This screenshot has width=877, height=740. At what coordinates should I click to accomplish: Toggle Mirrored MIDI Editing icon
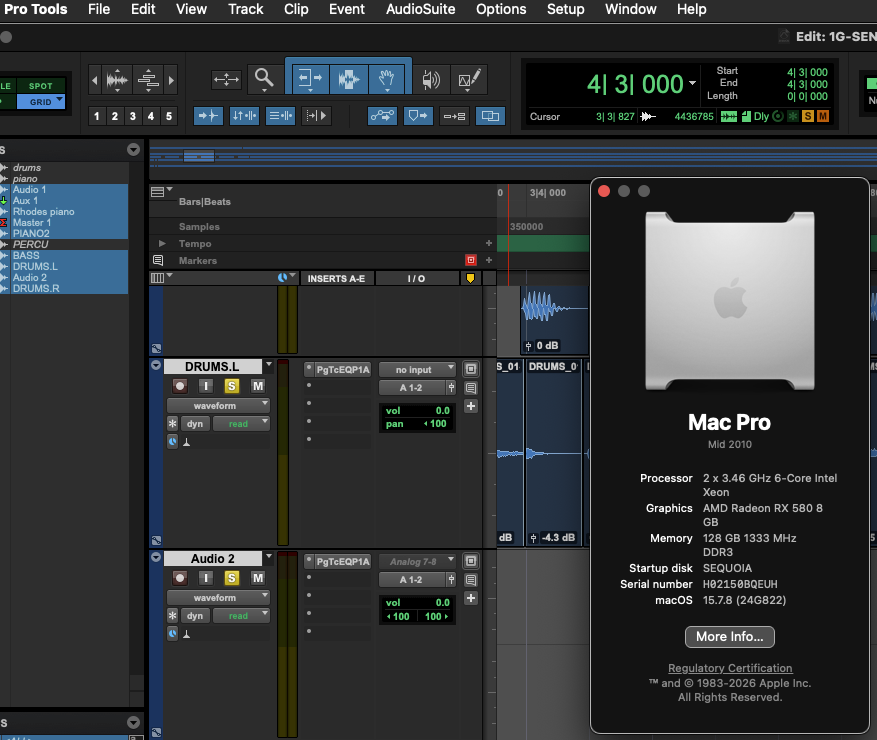click(455, 116)
